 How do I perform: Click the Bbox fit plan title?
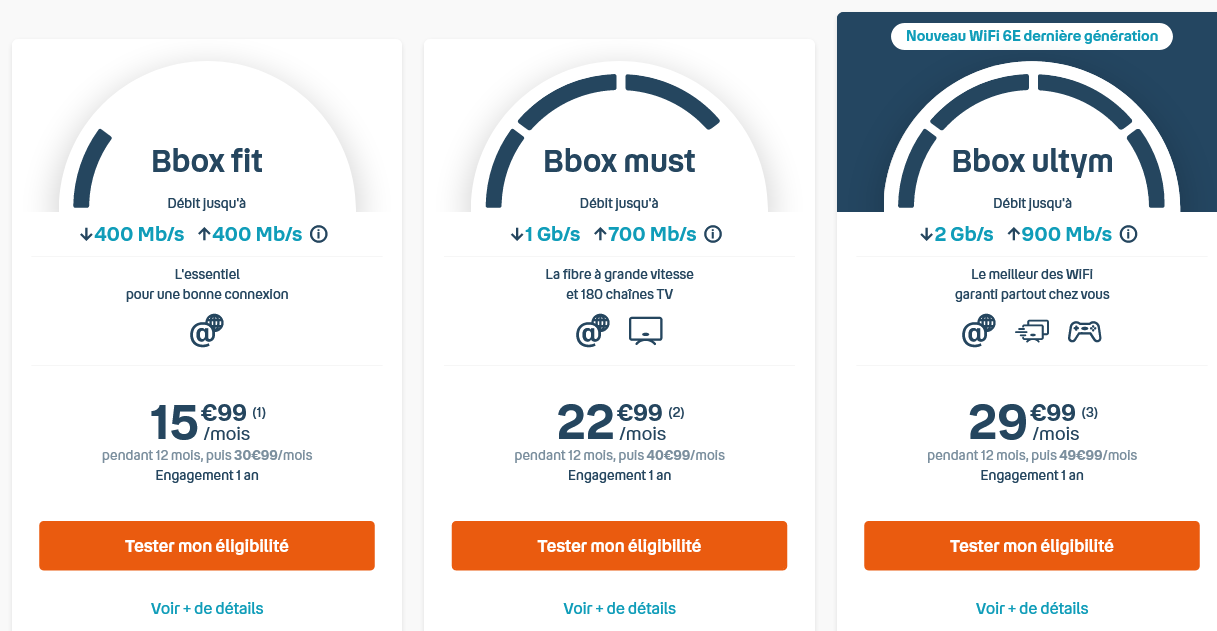[x=207, y=161]
